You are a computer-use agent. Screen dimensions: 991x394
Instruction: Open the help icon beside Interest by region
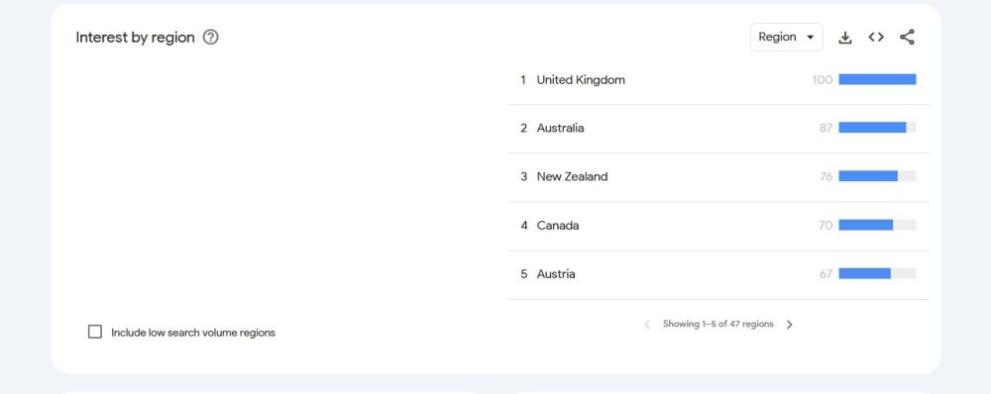click(x=210, y=37)
